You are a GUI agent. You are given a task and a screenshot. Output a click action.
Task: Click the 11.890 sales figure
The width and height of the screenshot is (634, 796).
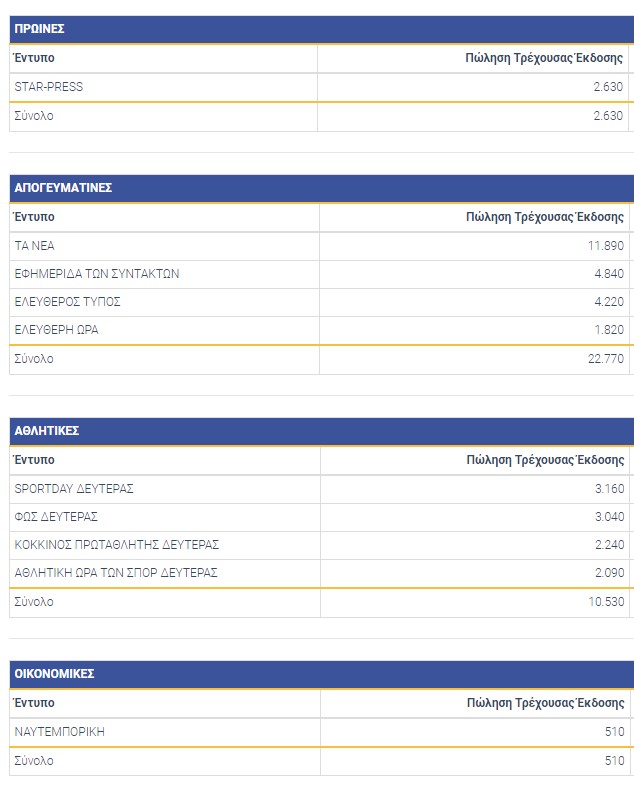pyautogui.click(x=606, y=246)
